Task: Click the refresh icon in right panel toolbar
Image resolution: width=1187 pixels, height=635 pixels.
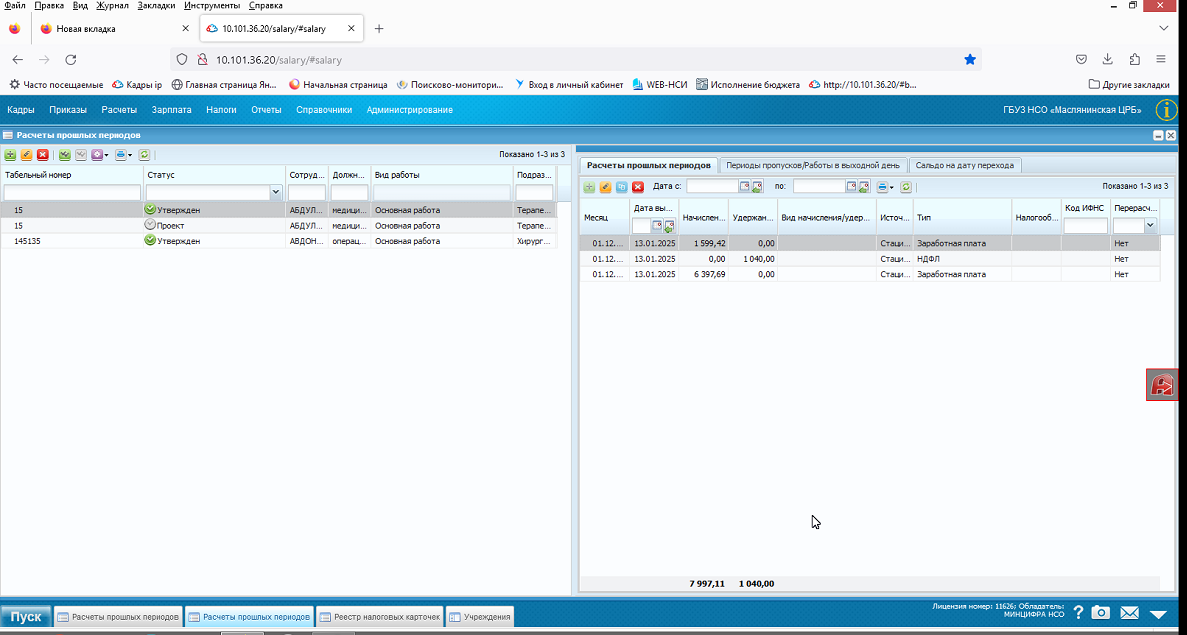Action: click(905, 187)
